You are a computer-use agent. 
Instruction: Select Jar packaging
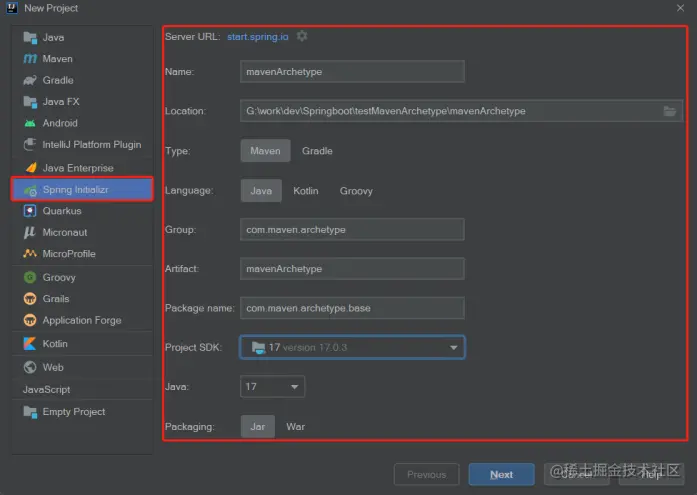(258, 427)
